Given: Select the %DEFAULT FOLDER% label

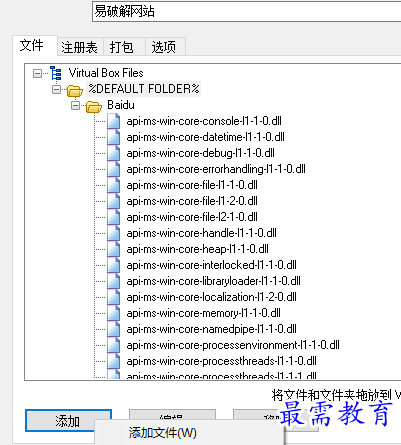Looking at the screenshot, I should [x=144, y=89].
